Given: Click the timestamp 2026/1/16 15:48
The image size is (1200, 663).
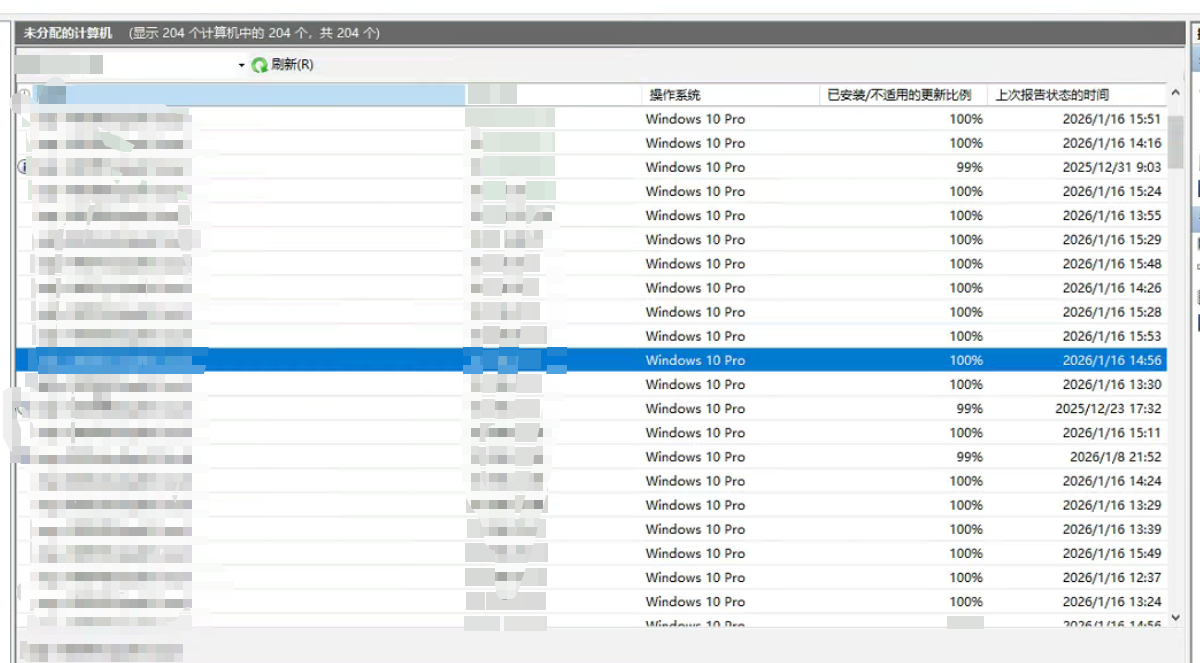Looking at the screenshot, I should tap(1112, 264).
